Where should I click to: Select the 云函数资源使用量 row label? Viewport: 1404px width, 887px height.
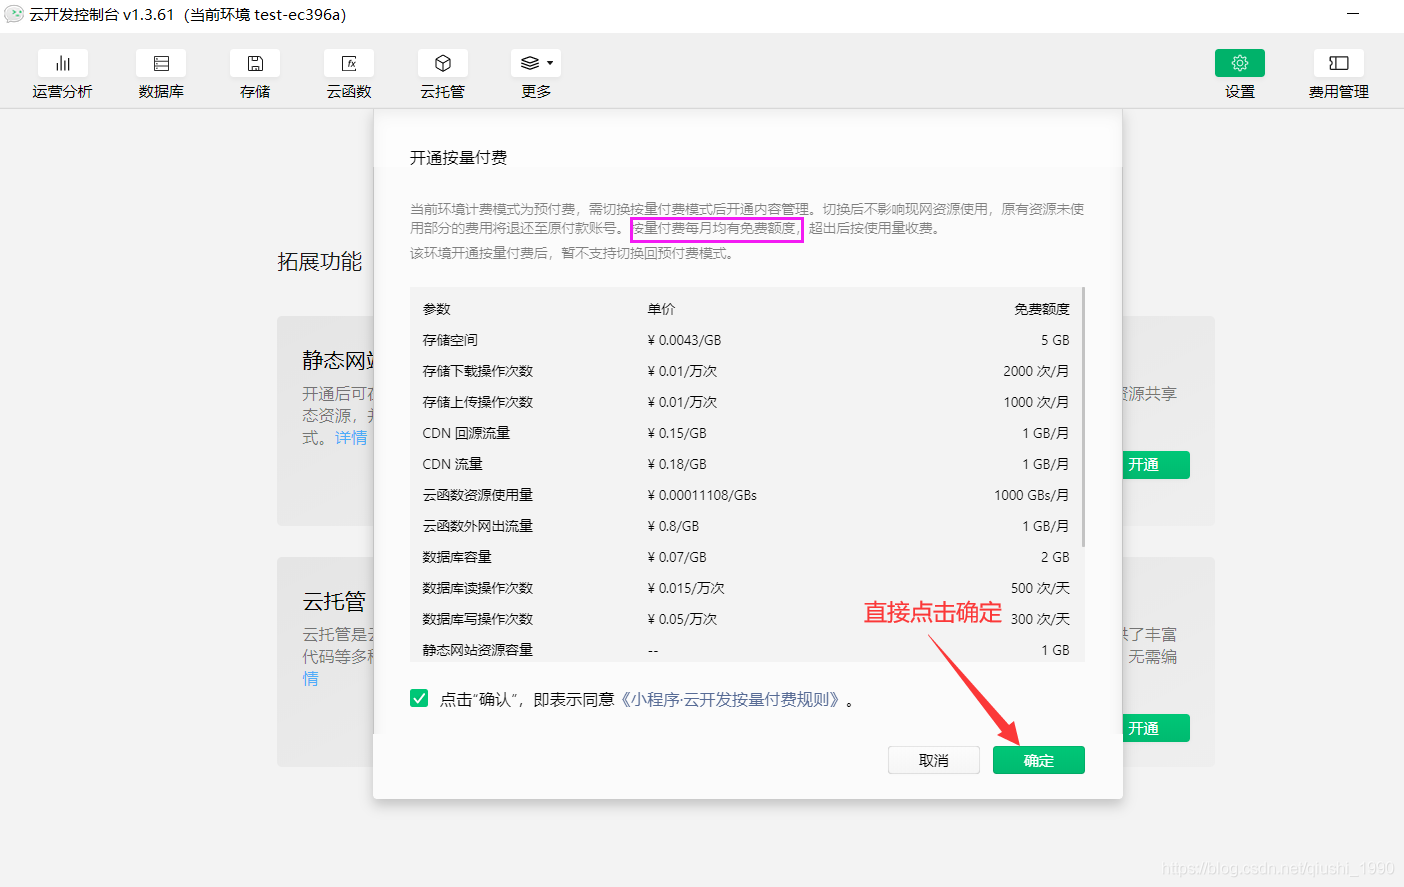tap(478, 495)
